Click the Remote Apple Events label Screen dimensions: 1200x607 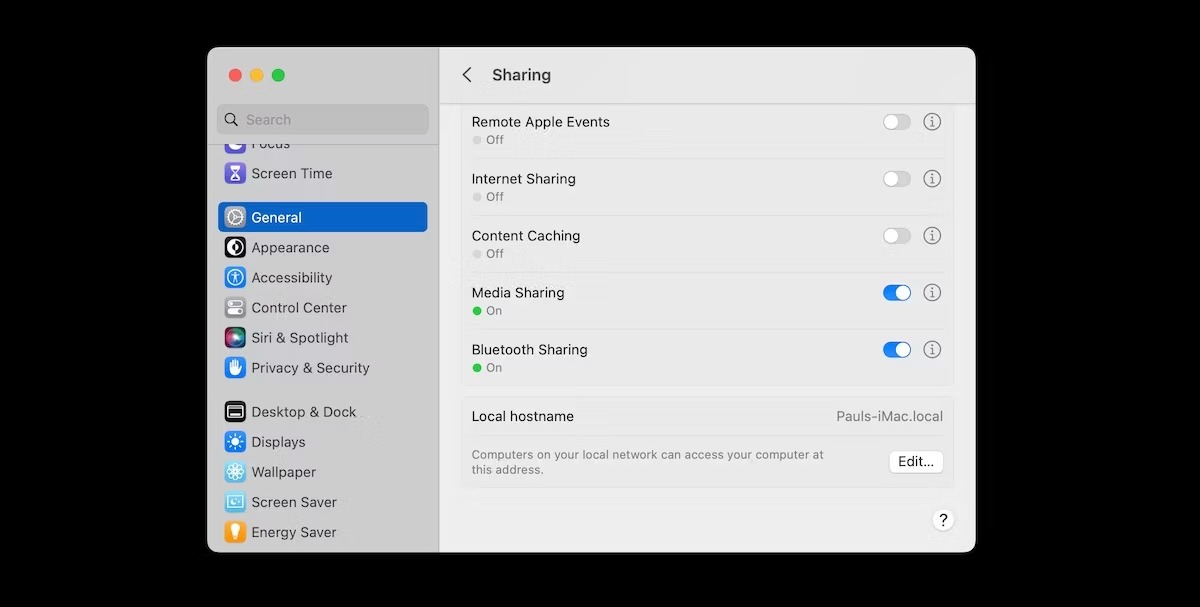tap(541, 122)
